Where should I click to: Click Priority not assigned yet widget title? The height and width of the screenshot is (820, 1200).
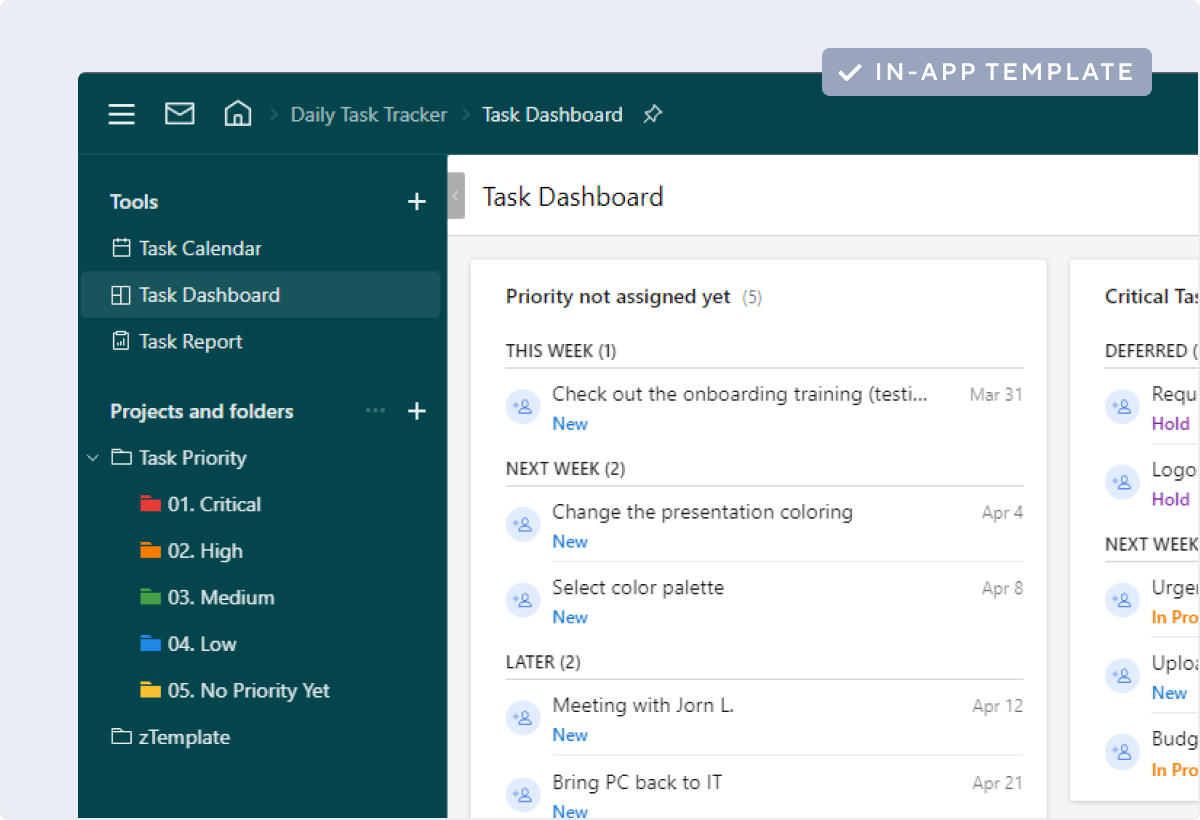618,297
